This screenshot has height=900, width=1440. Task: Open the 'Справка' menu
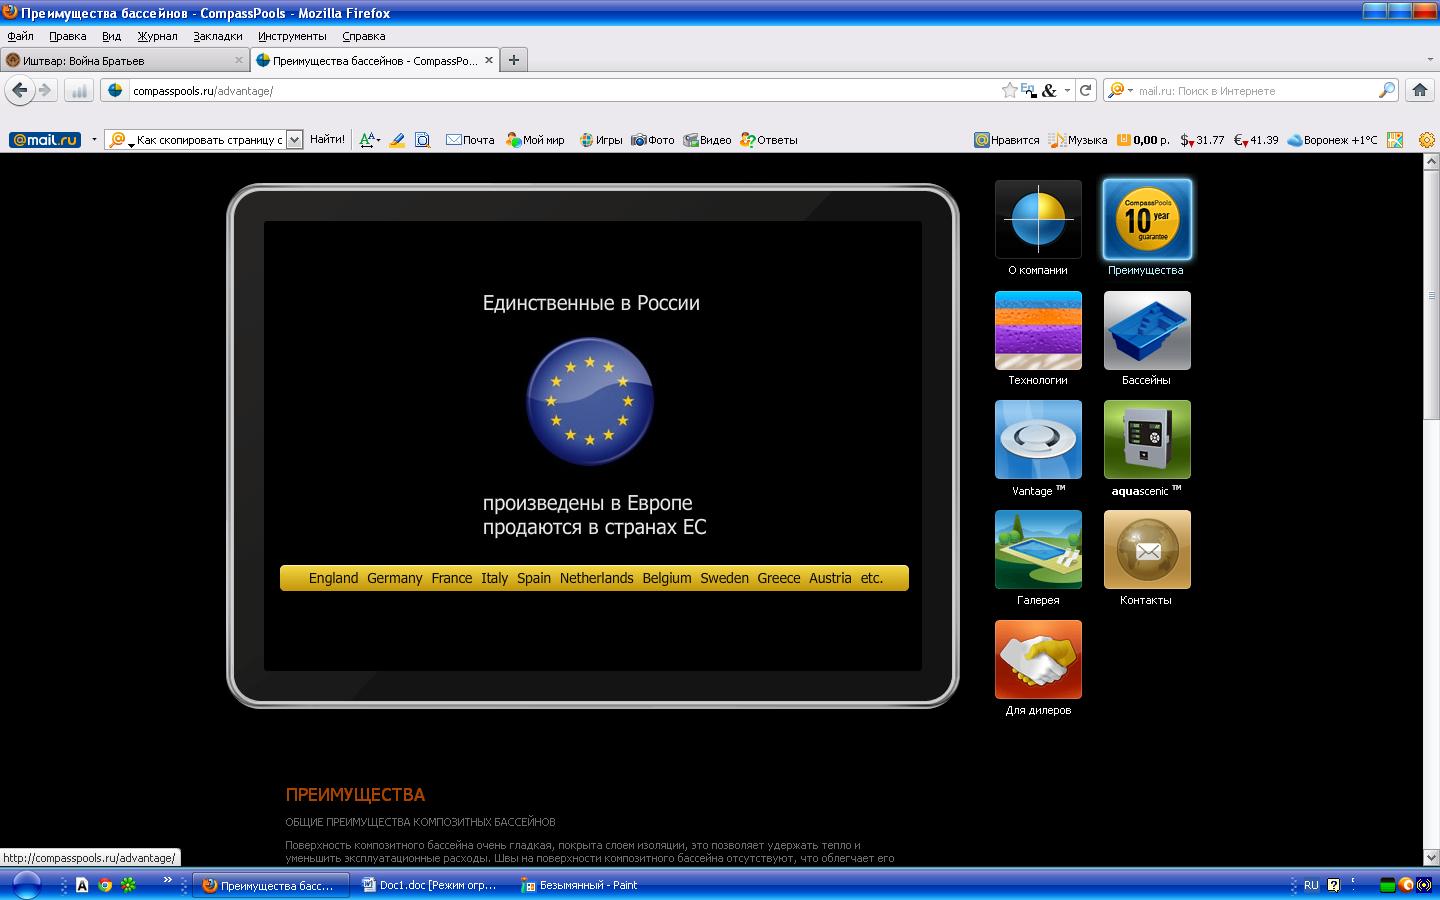363,36
